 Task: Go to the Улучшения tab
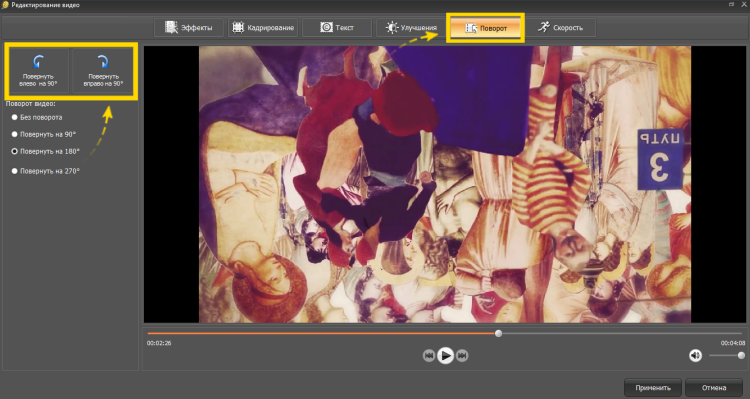pos(411,28)
